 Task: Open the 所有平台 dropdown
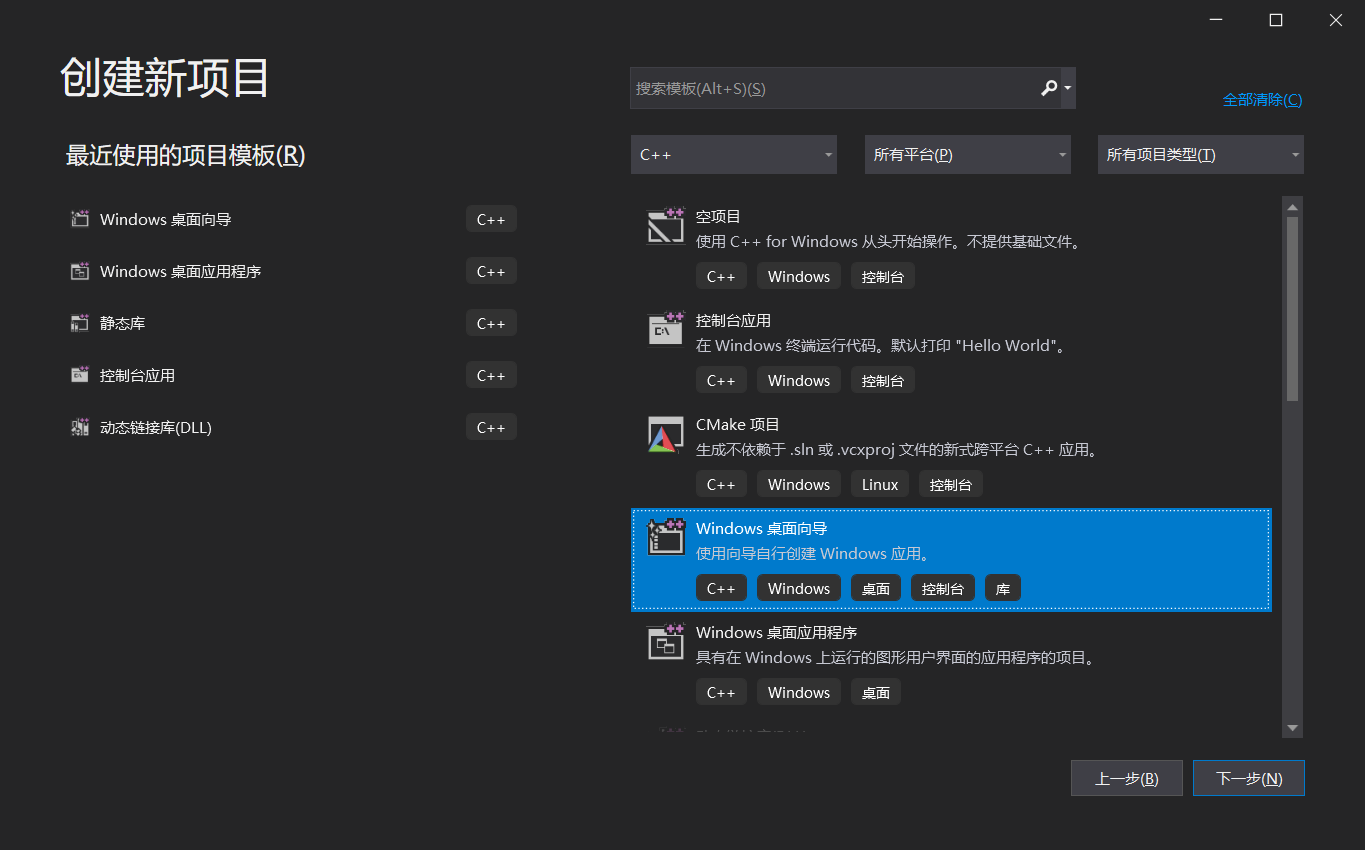(966, 154)
